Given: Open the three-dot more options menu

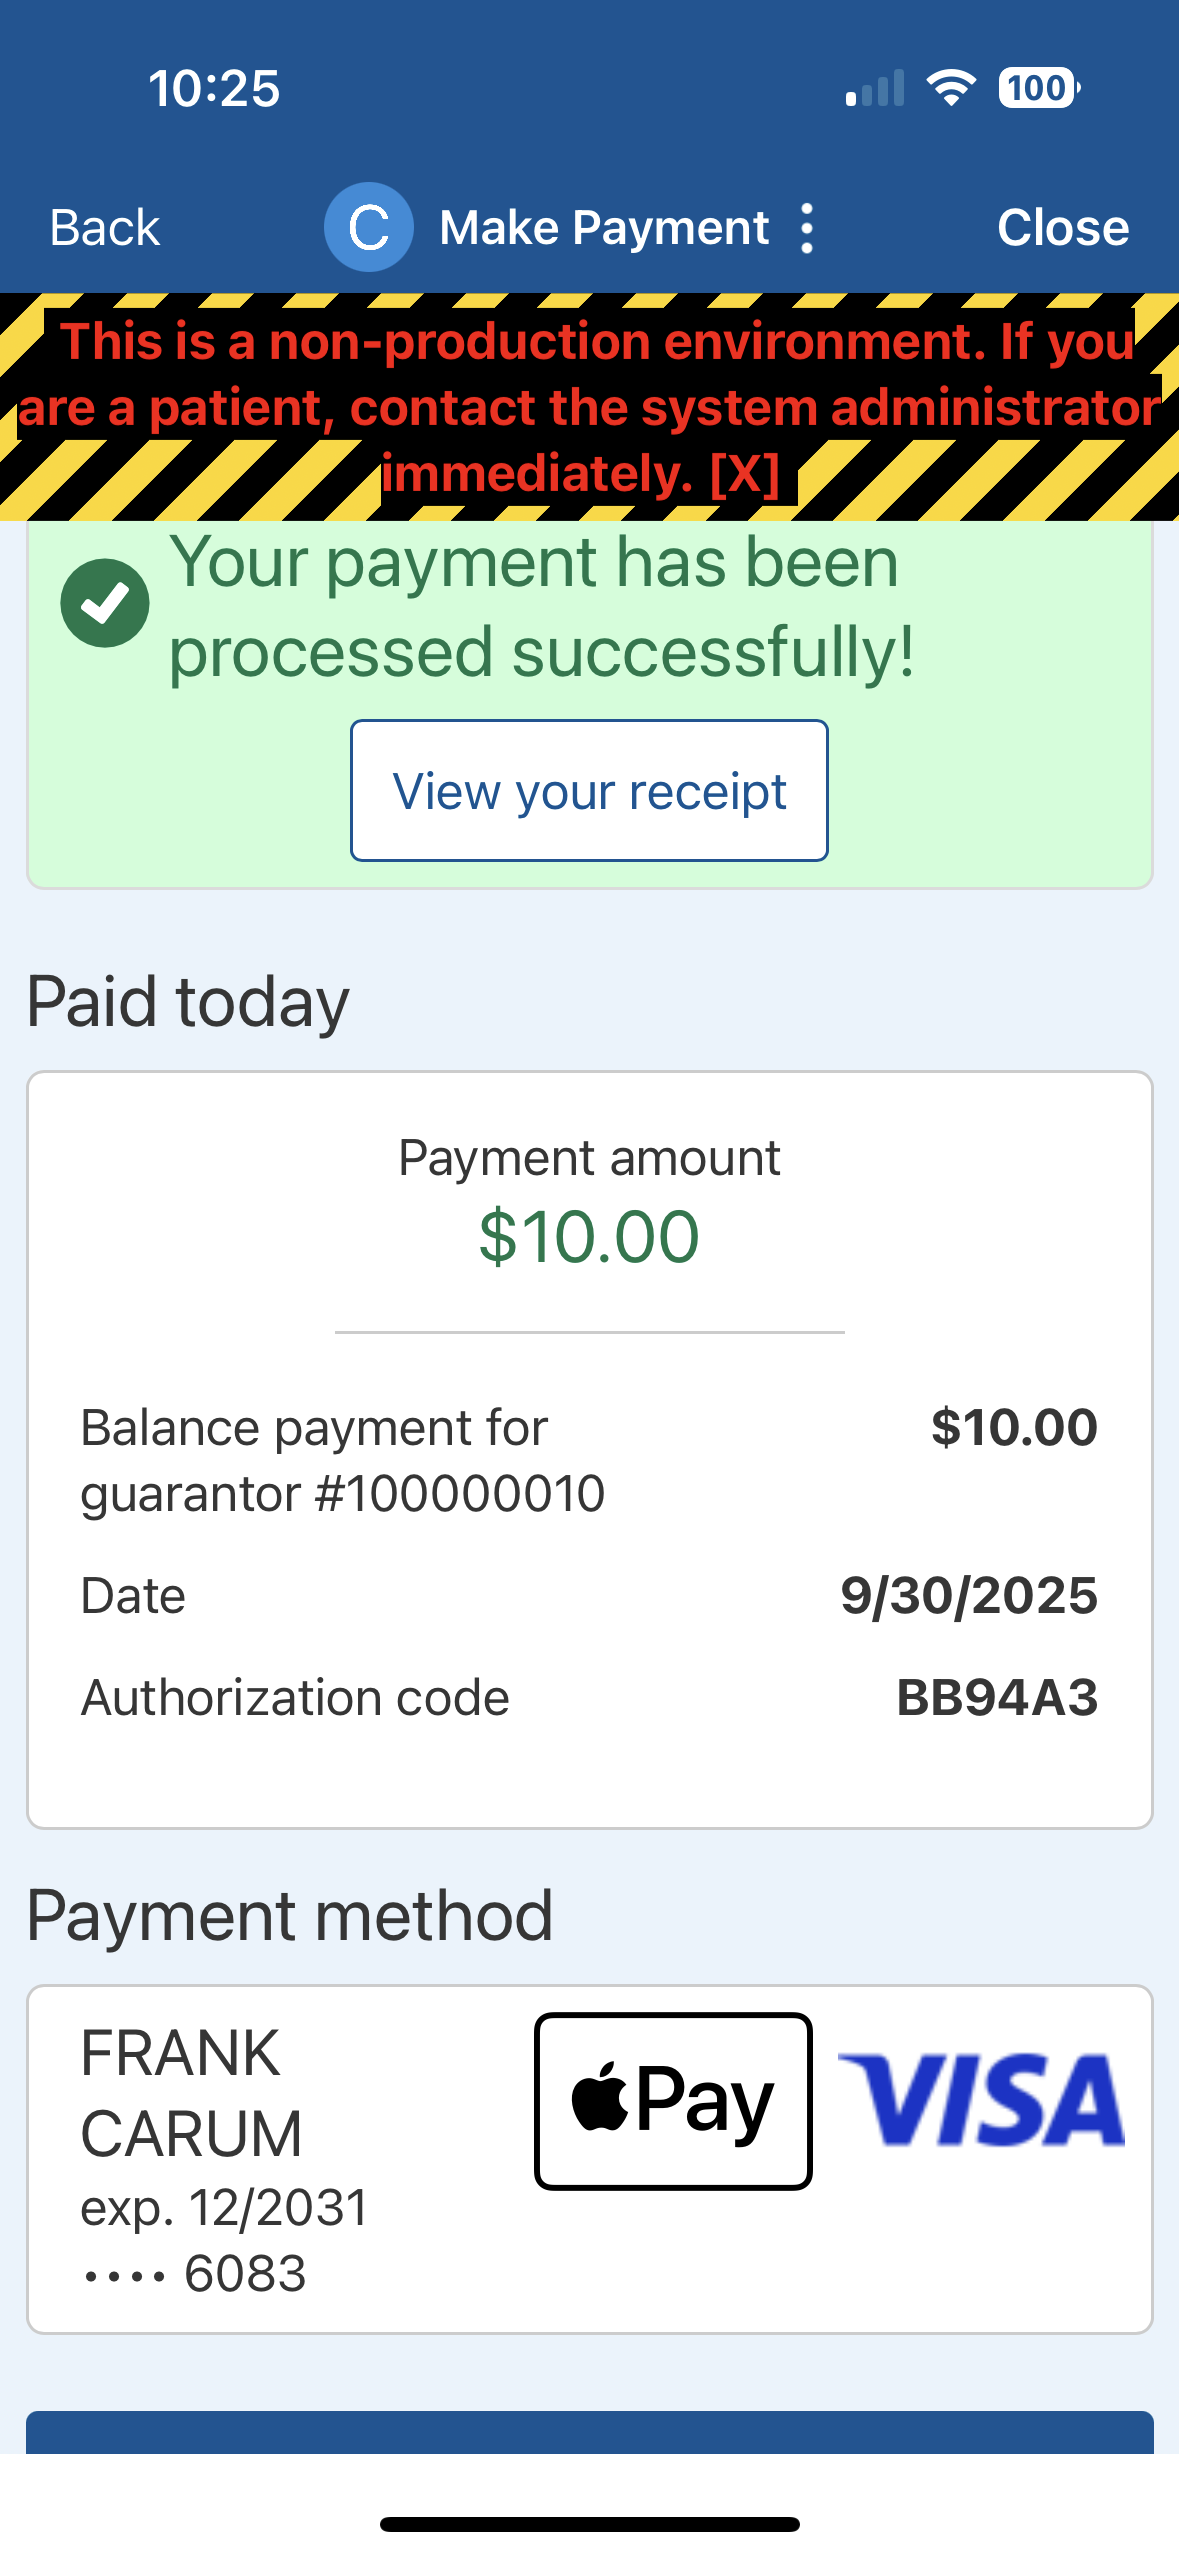Looking at the screenshot, I should 807,228.
